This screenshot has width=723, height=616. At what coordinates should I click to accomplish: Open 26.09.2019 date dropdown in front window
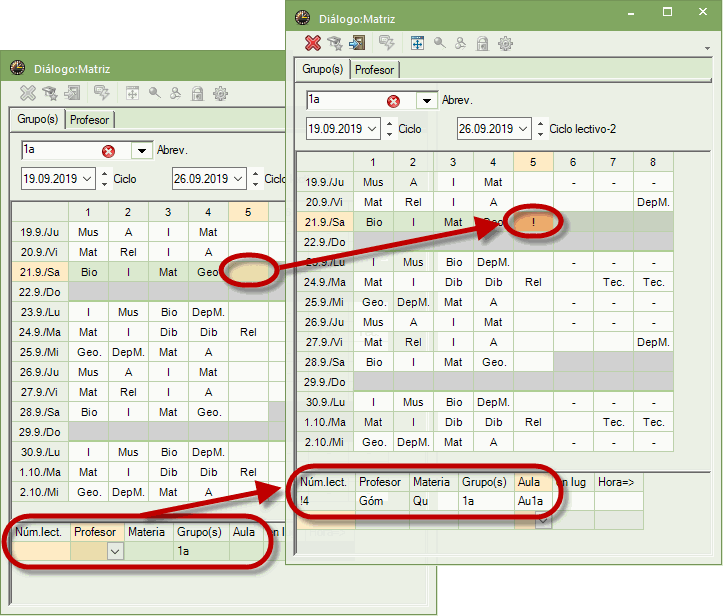coord(523,129)
